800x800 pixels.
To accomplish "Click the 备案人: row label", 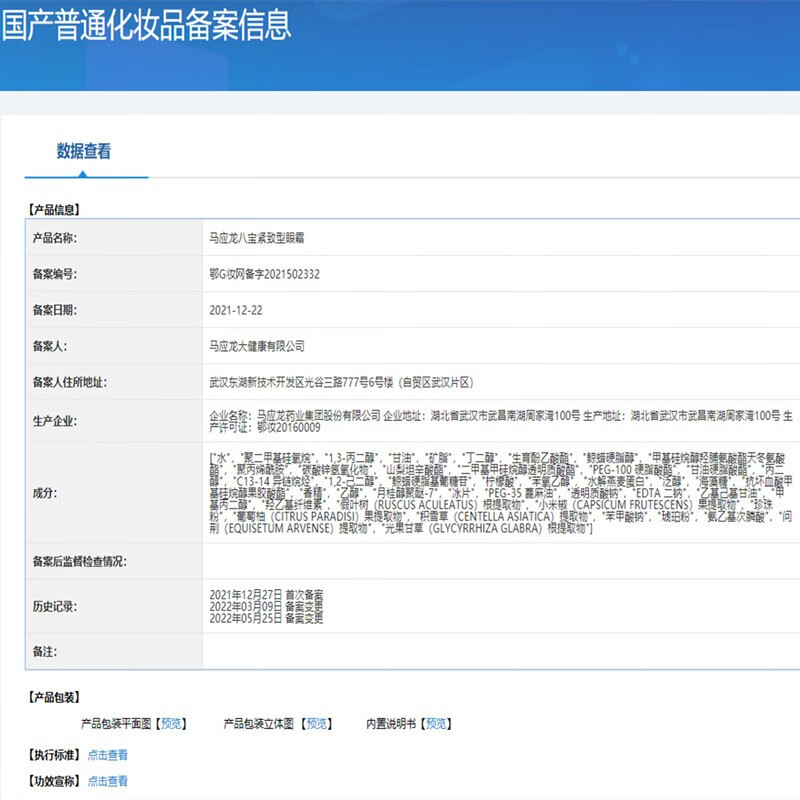I will 50,346.
